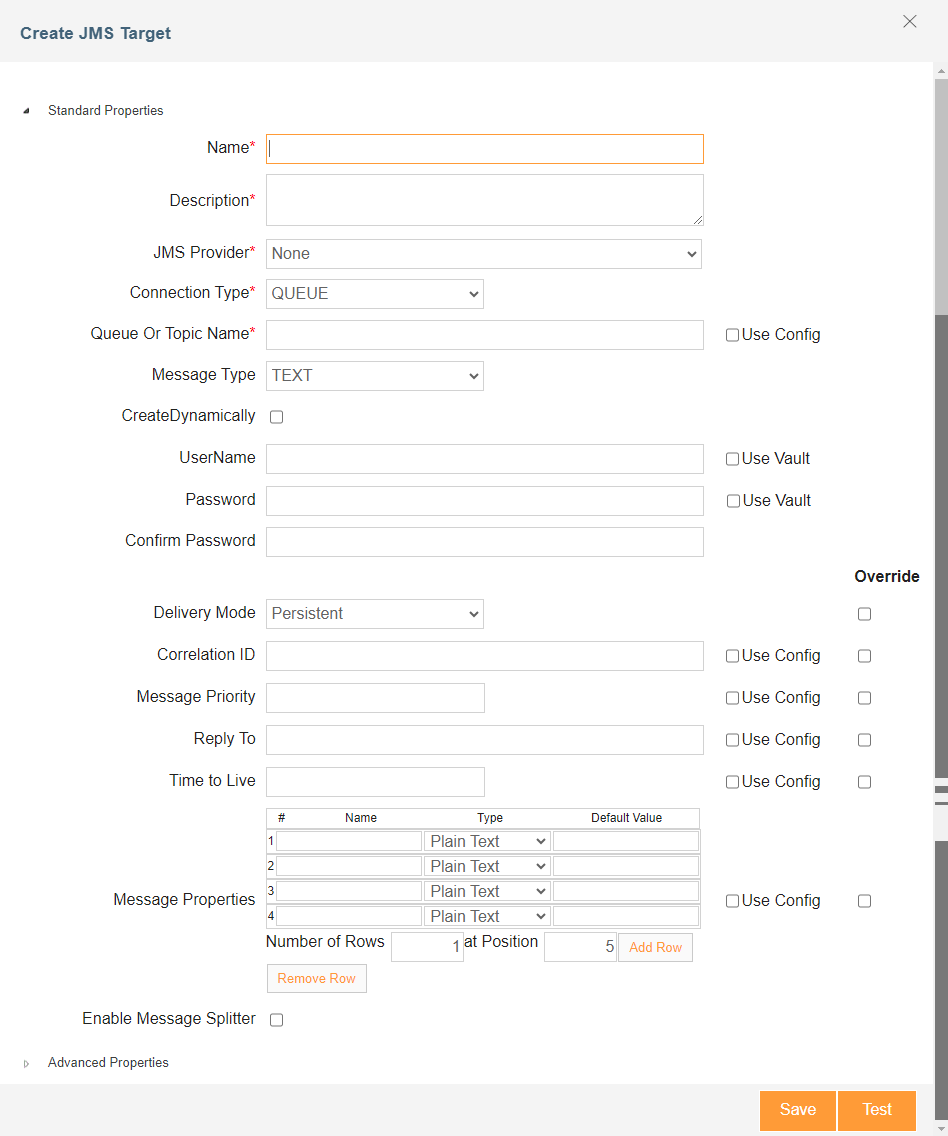This screenshot has width=948, height=1136.
Task: Click the Add Row button
Action: [655, 947]
